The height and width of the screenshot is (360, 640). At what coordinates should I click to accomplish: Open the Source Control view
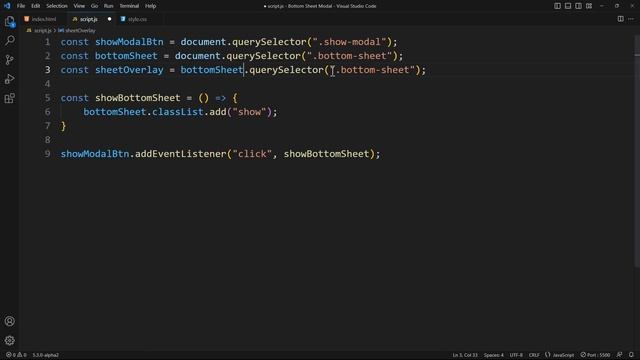(10, 60)
